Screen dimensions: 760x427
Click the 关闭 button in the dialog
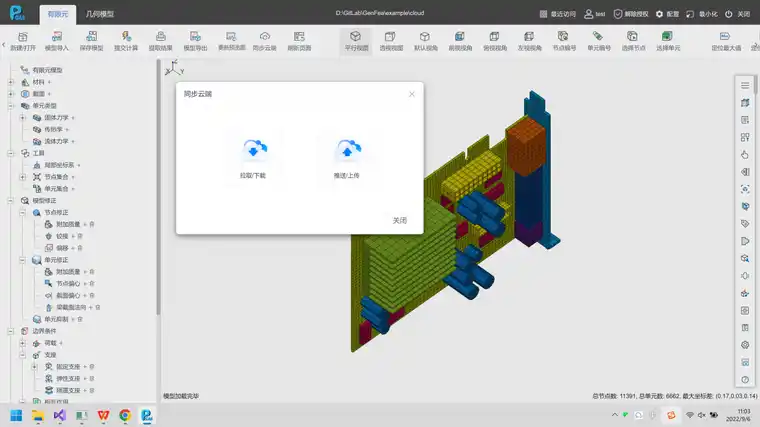399,220
